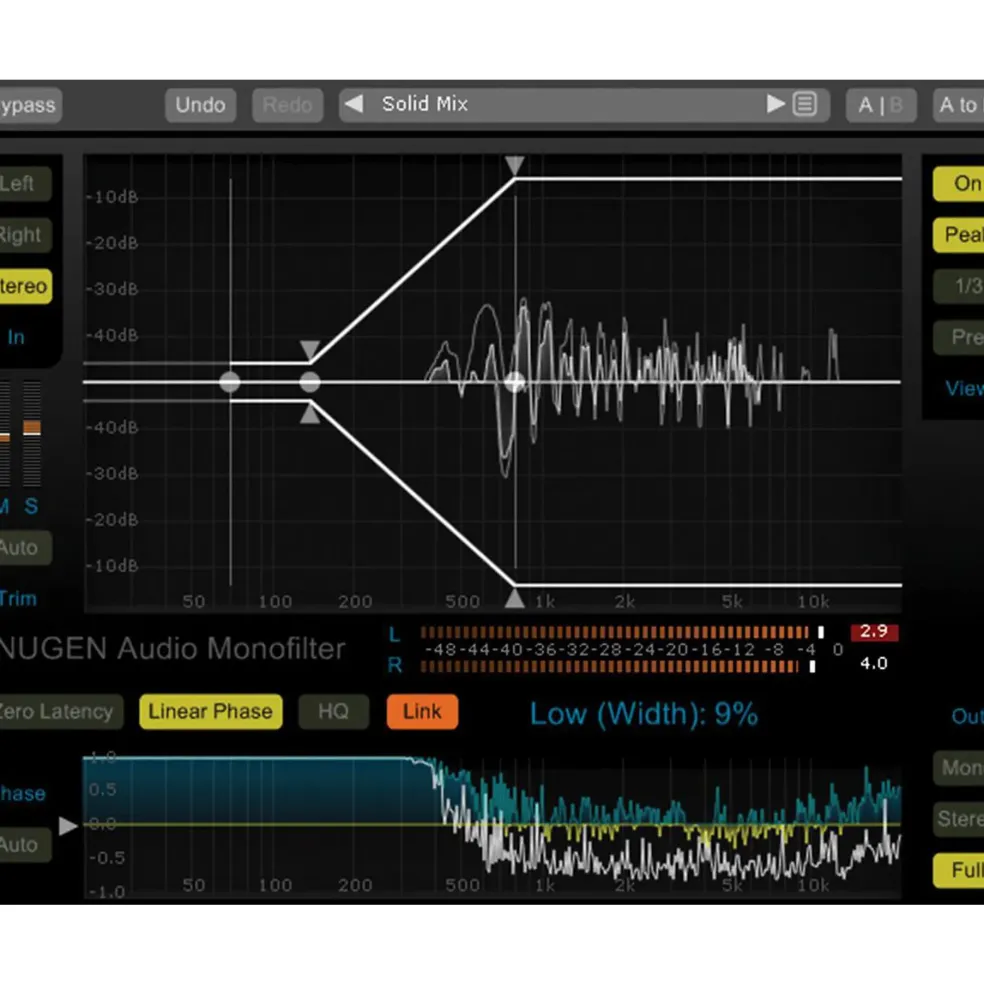Image resolution: width=984 pixels, height=985 pixels.
Task: Switch the A|B comparison slot
Action: coord(880,105)
